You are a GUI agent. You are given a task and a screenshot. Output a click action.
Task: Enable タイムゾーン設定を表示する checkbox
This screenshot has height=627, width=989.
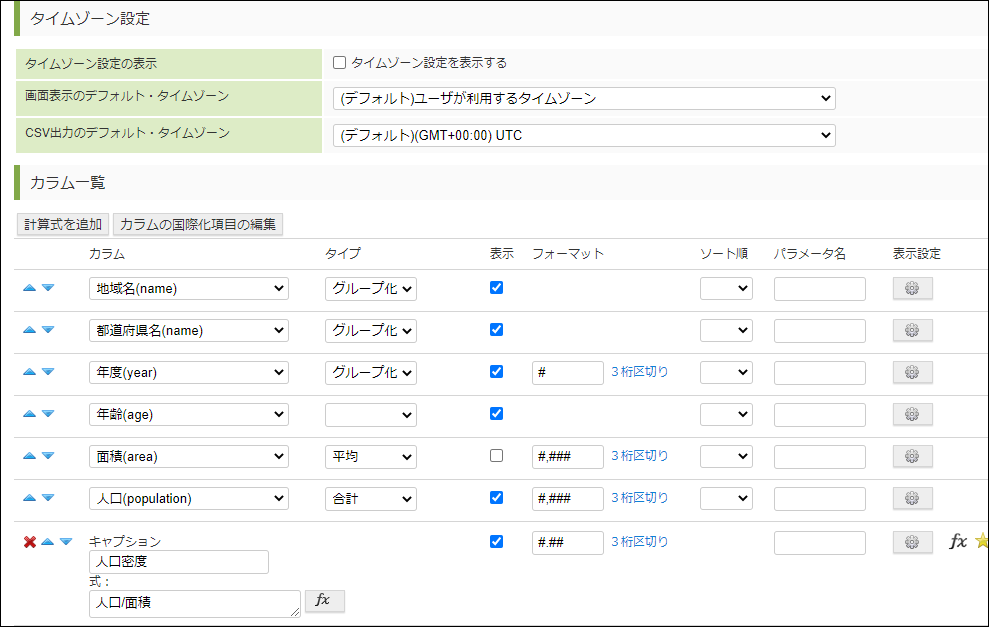pos(340,63)
